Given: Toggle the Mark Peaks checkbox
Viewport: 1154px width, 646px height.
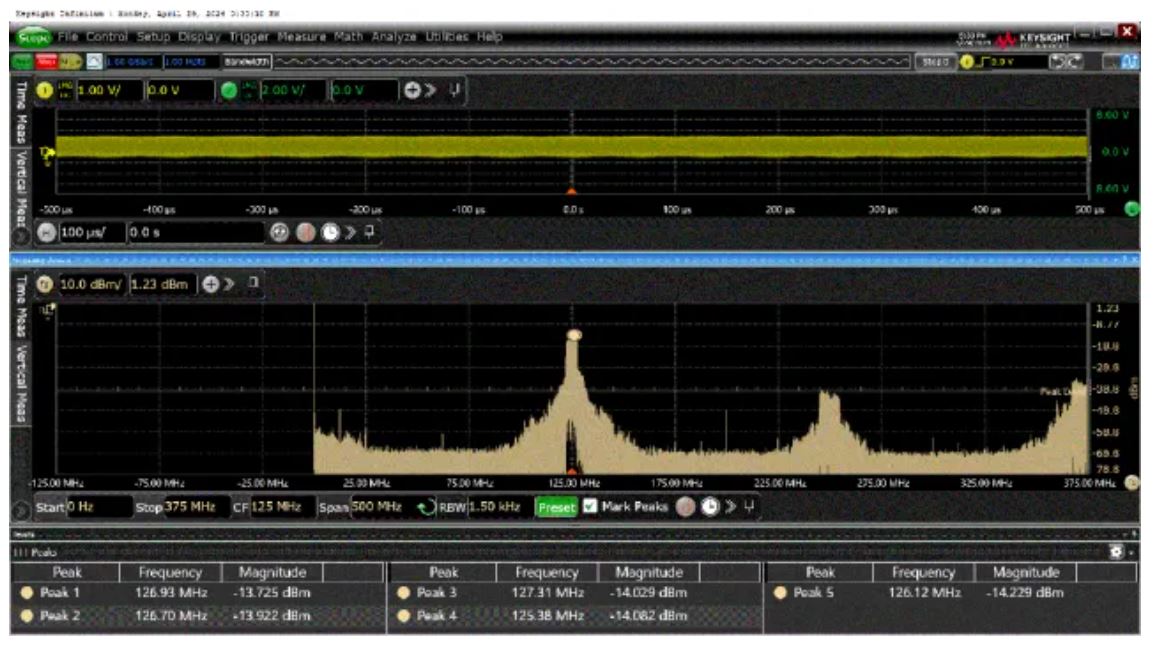Looking at the screenshot, I should [x=590, y=506].
